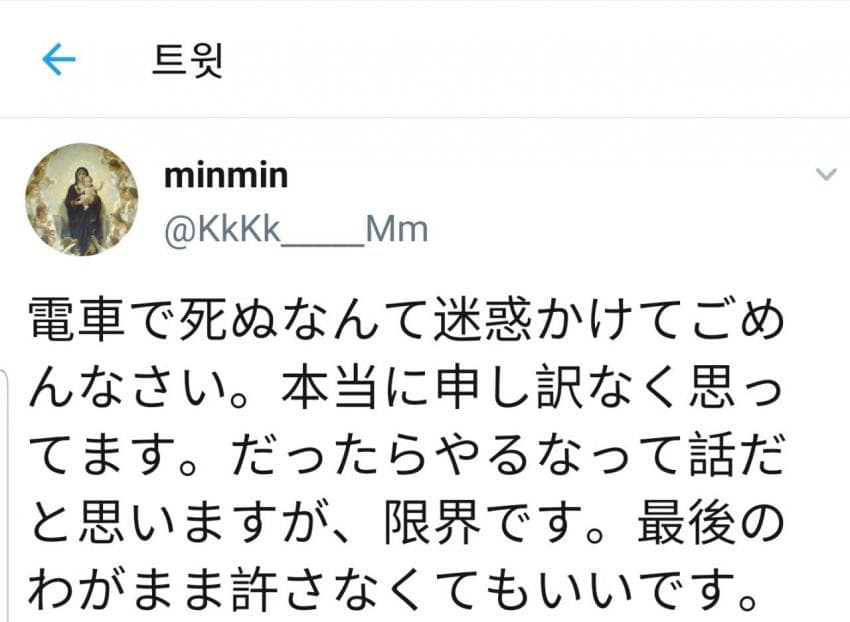Open the tweet options chevron
Screen dimensions: 850x622
(826, 175)
